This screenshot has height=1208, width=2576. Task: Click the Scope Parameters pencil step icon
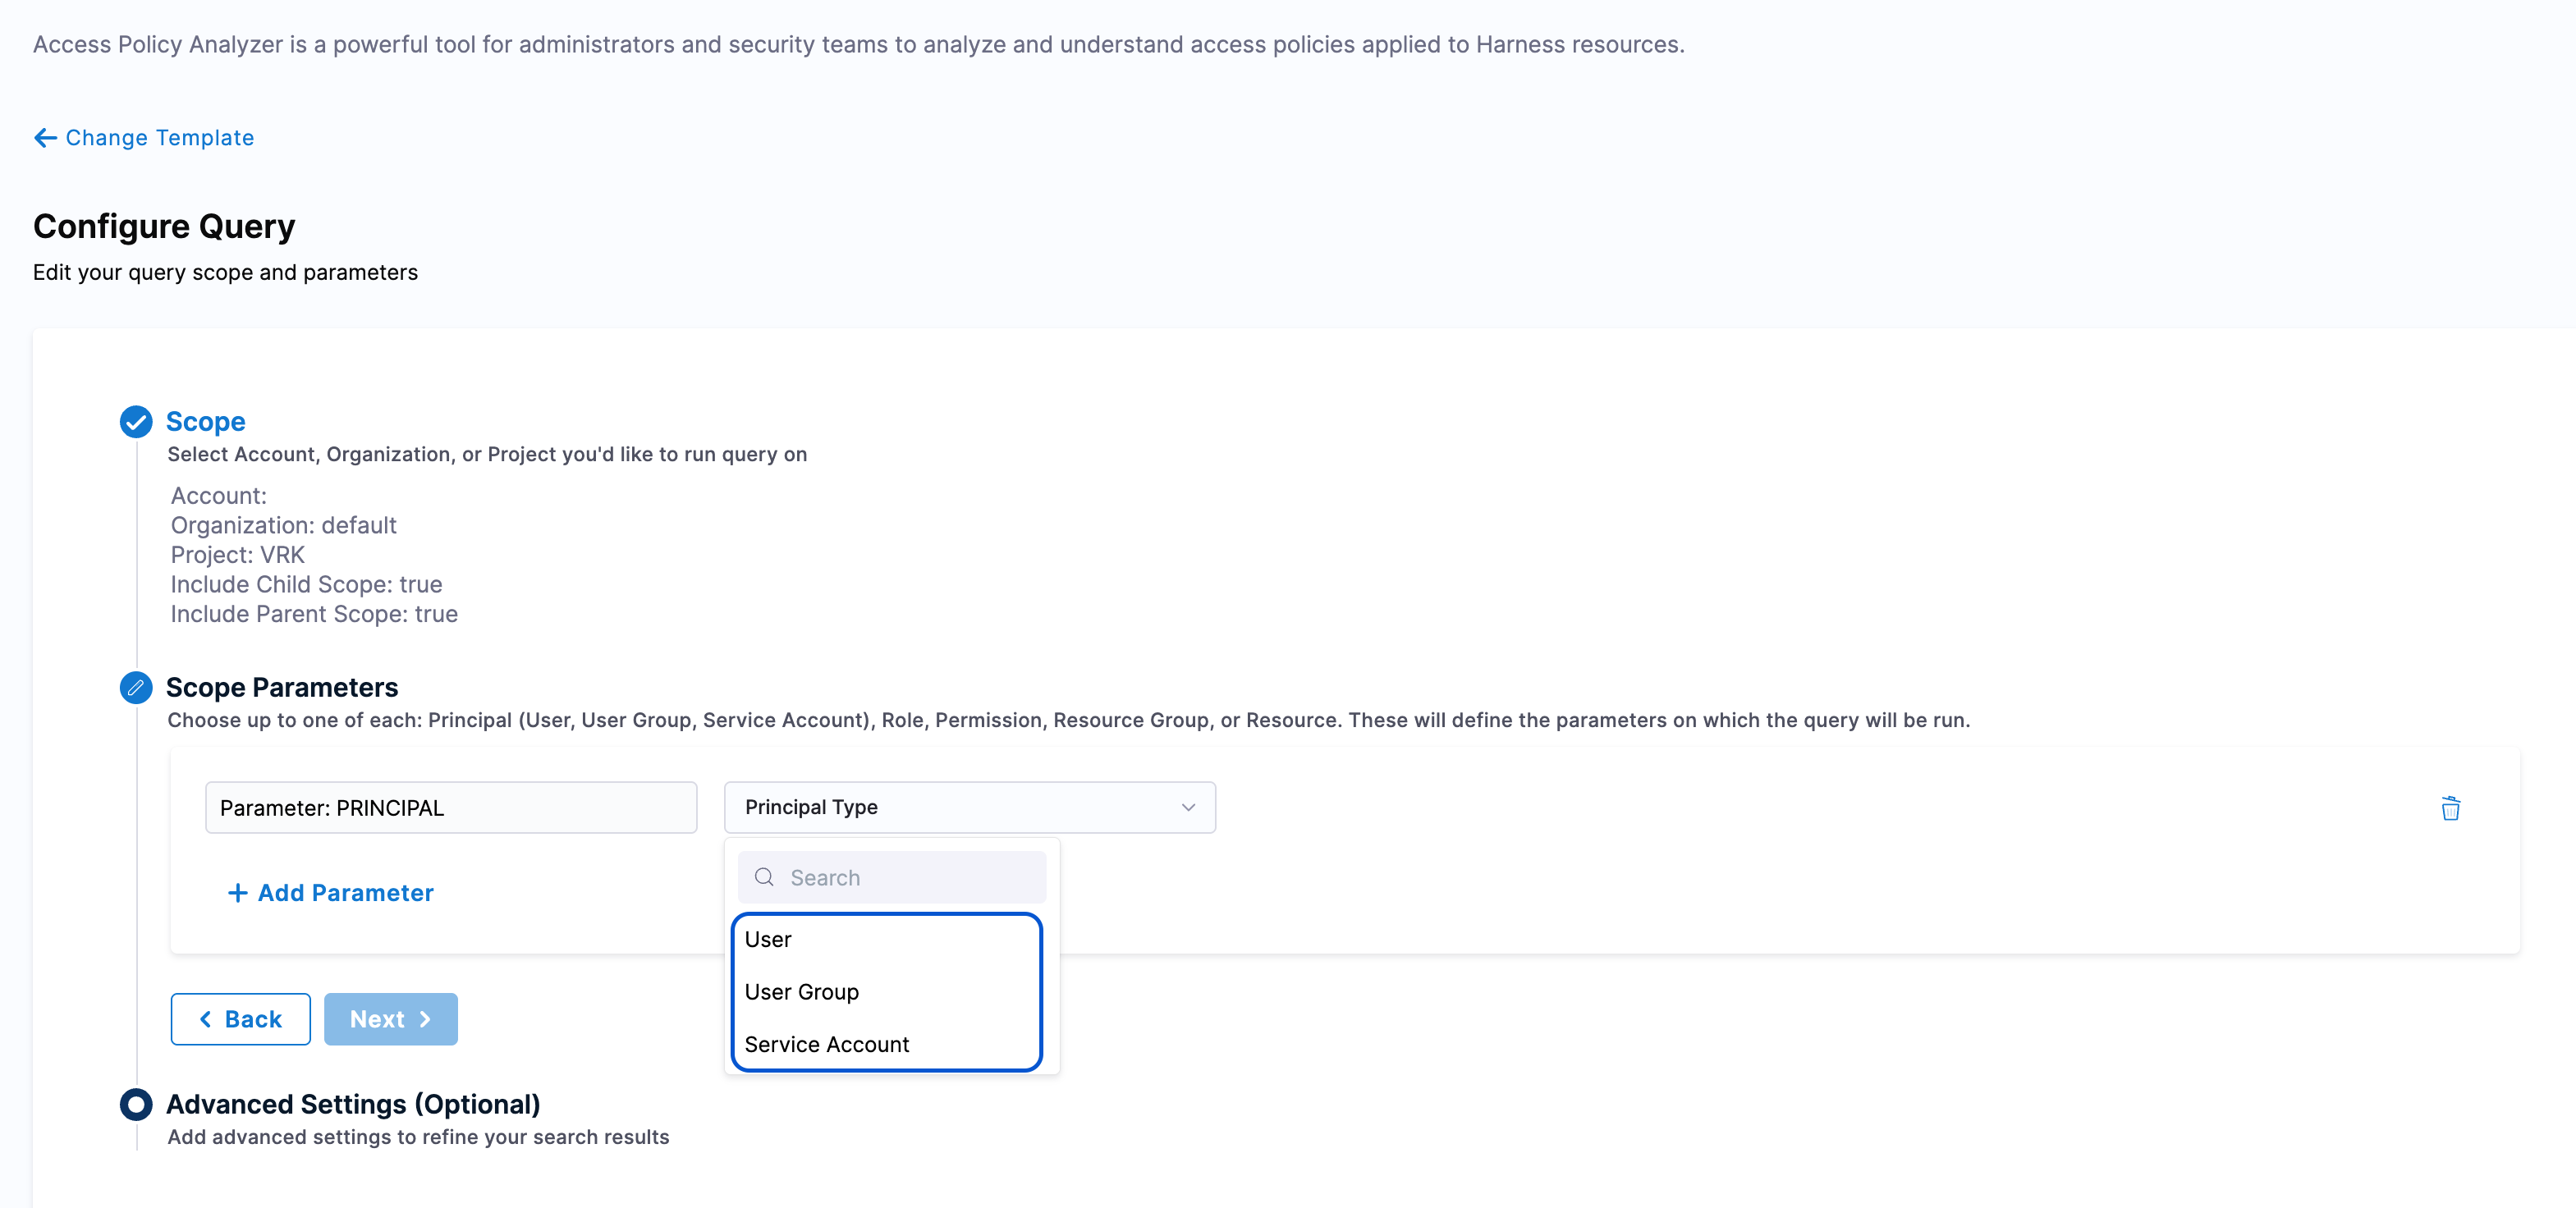(136, 688)
